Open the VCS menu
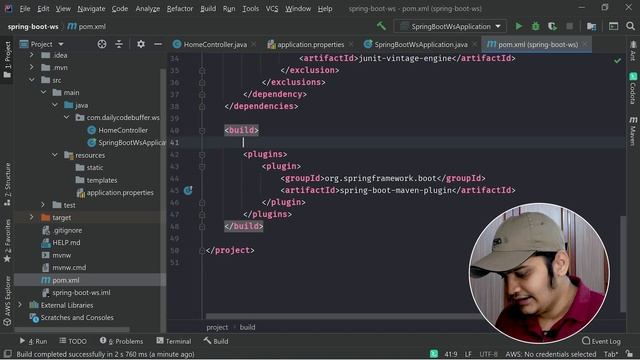Image resolution: width=640 pixels, height=360 pixels. pyautogui.click(x=271, y=9)
